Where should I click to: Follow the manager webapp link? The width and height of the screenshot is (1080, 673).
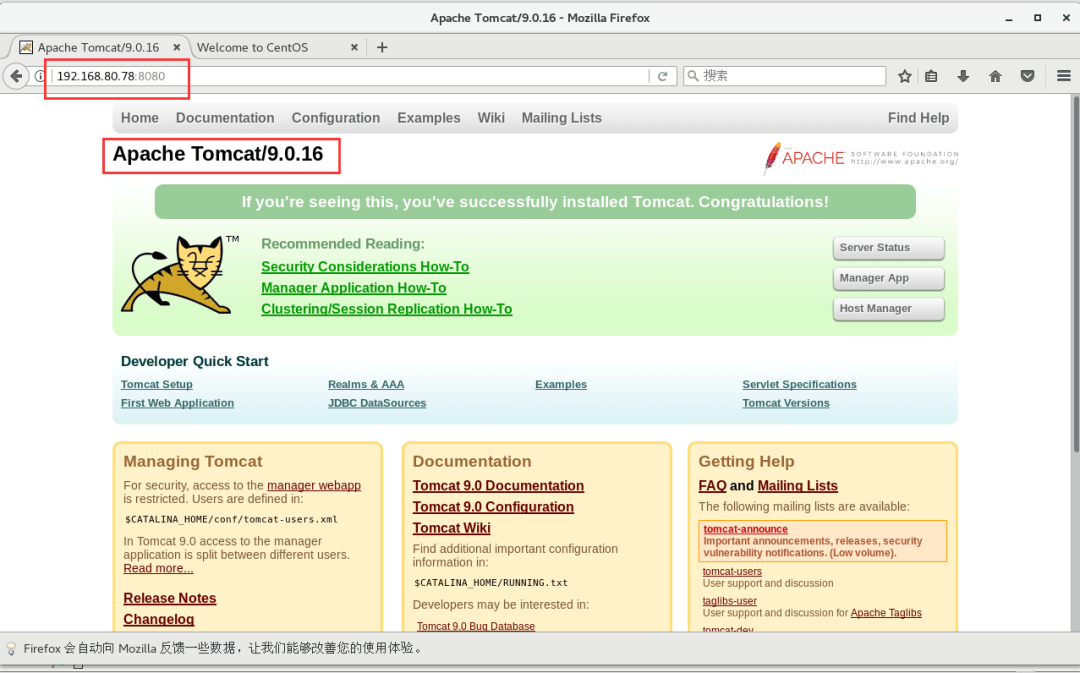[313, 486]
